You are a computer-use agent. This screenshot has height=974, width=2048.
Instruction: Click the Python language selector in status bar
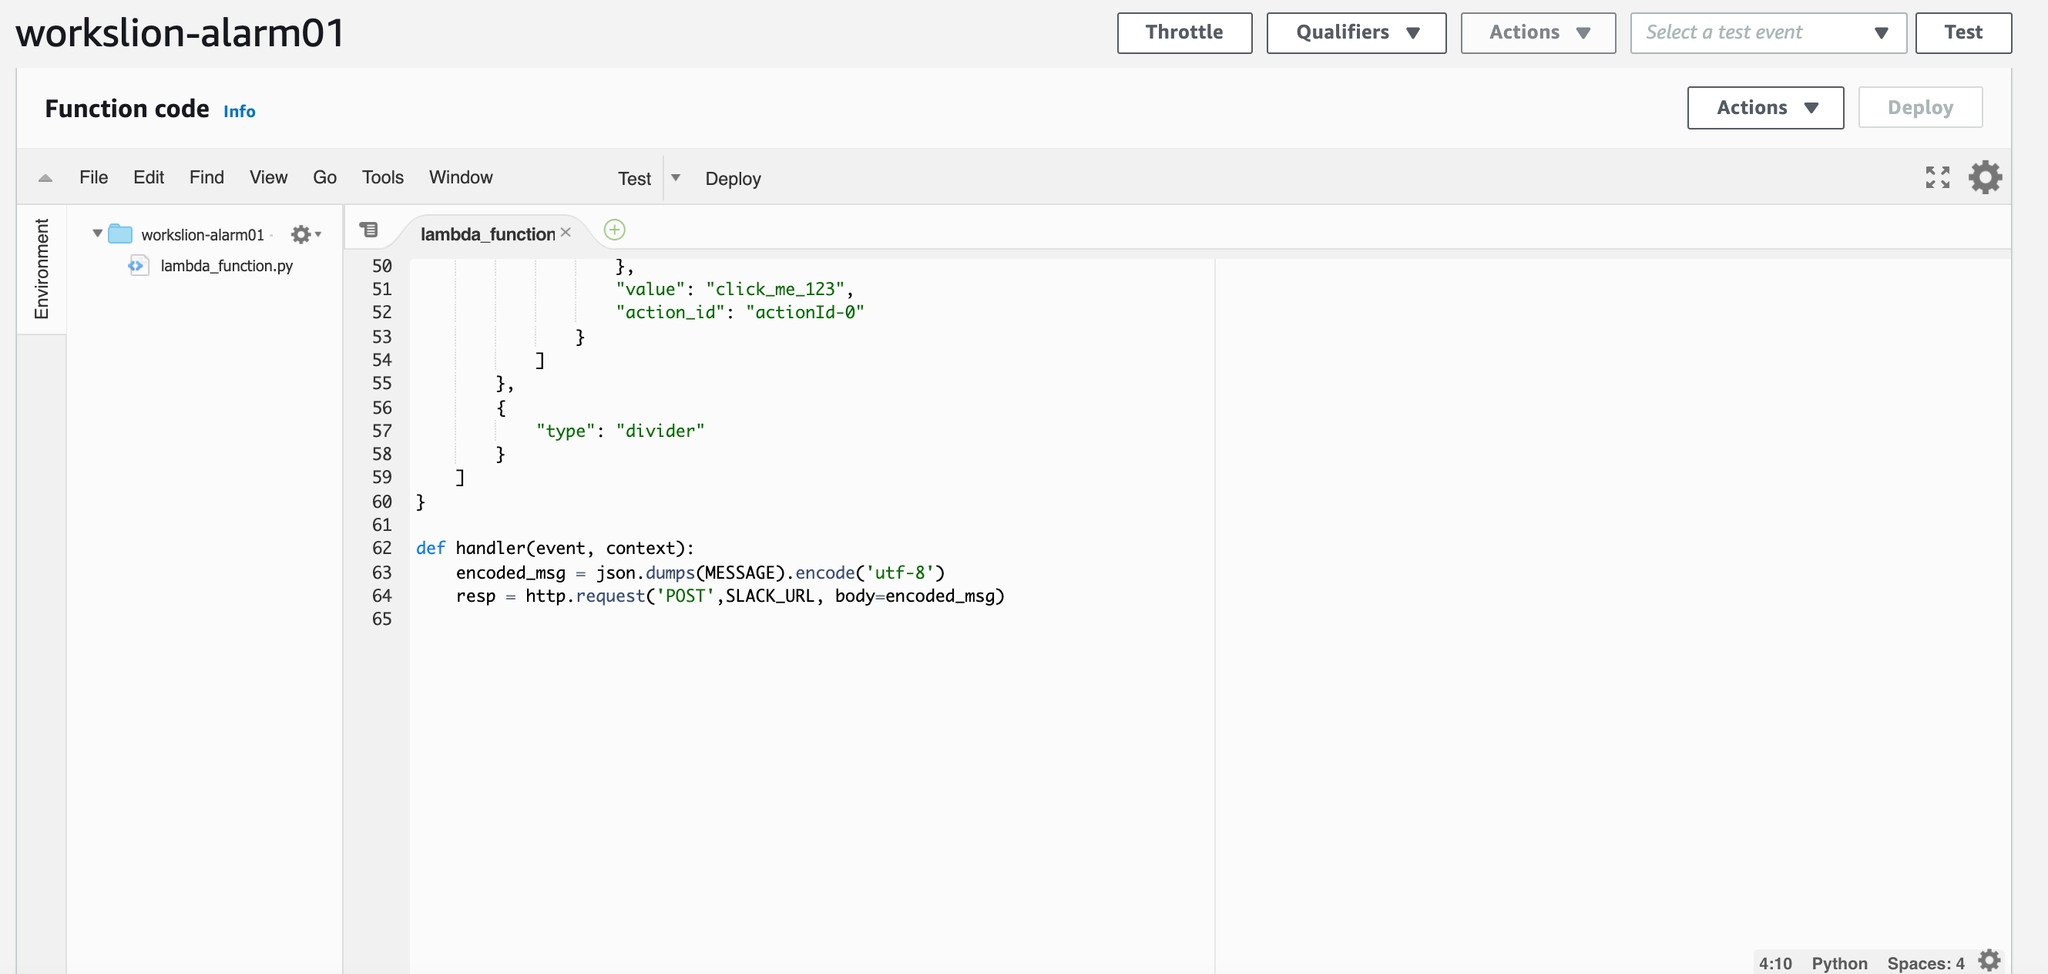coord(1839,963)
